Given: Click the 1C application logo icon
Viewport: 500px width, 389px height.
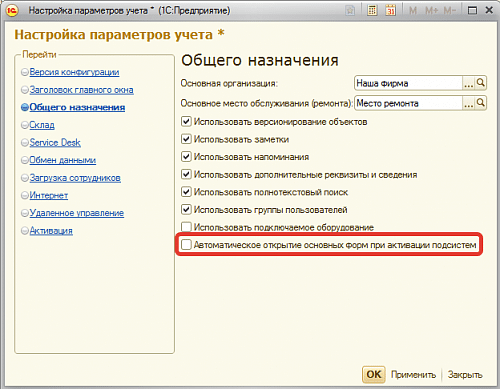Looking at the screenshot, I should (x=12, y=11).
